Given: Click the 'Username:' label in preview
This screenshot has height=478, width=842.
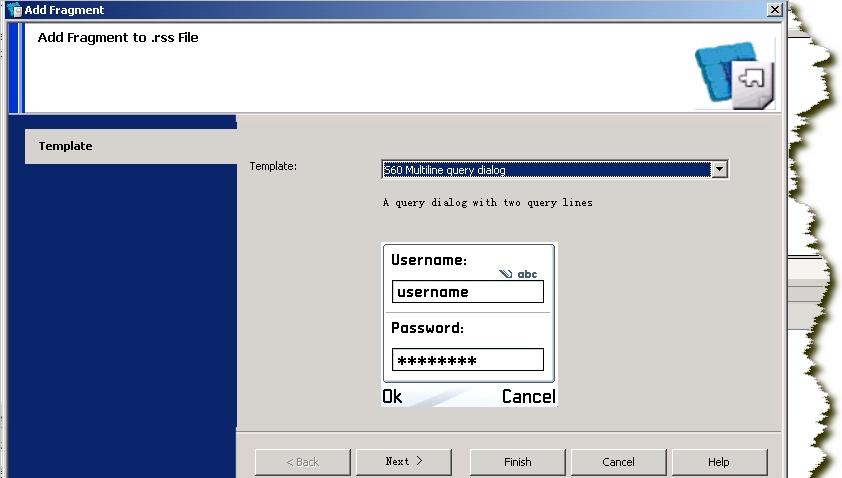Looking at the screenshot, I should (429, 260).
